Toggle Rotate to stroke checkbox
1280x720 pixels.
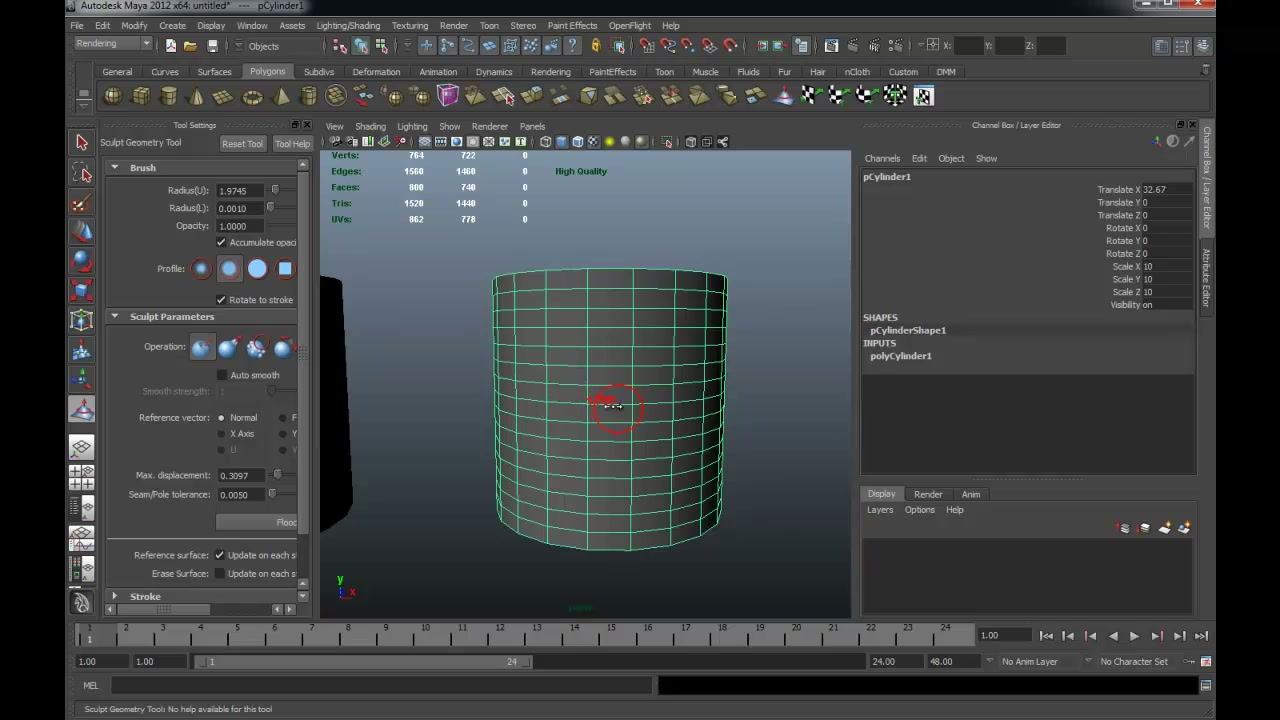point(221,299)
